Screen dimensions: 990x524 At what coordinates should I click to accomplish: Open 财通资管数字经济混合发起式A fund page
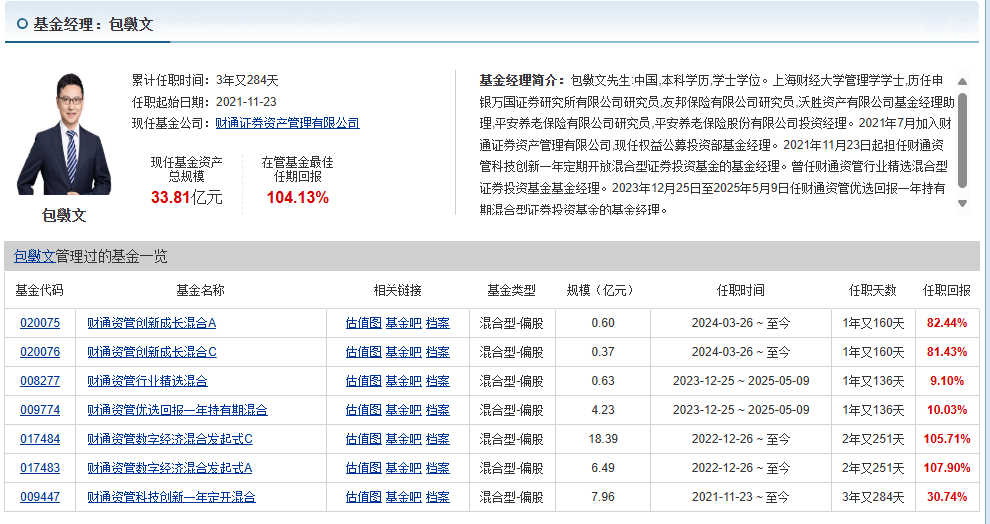(170, 468)
